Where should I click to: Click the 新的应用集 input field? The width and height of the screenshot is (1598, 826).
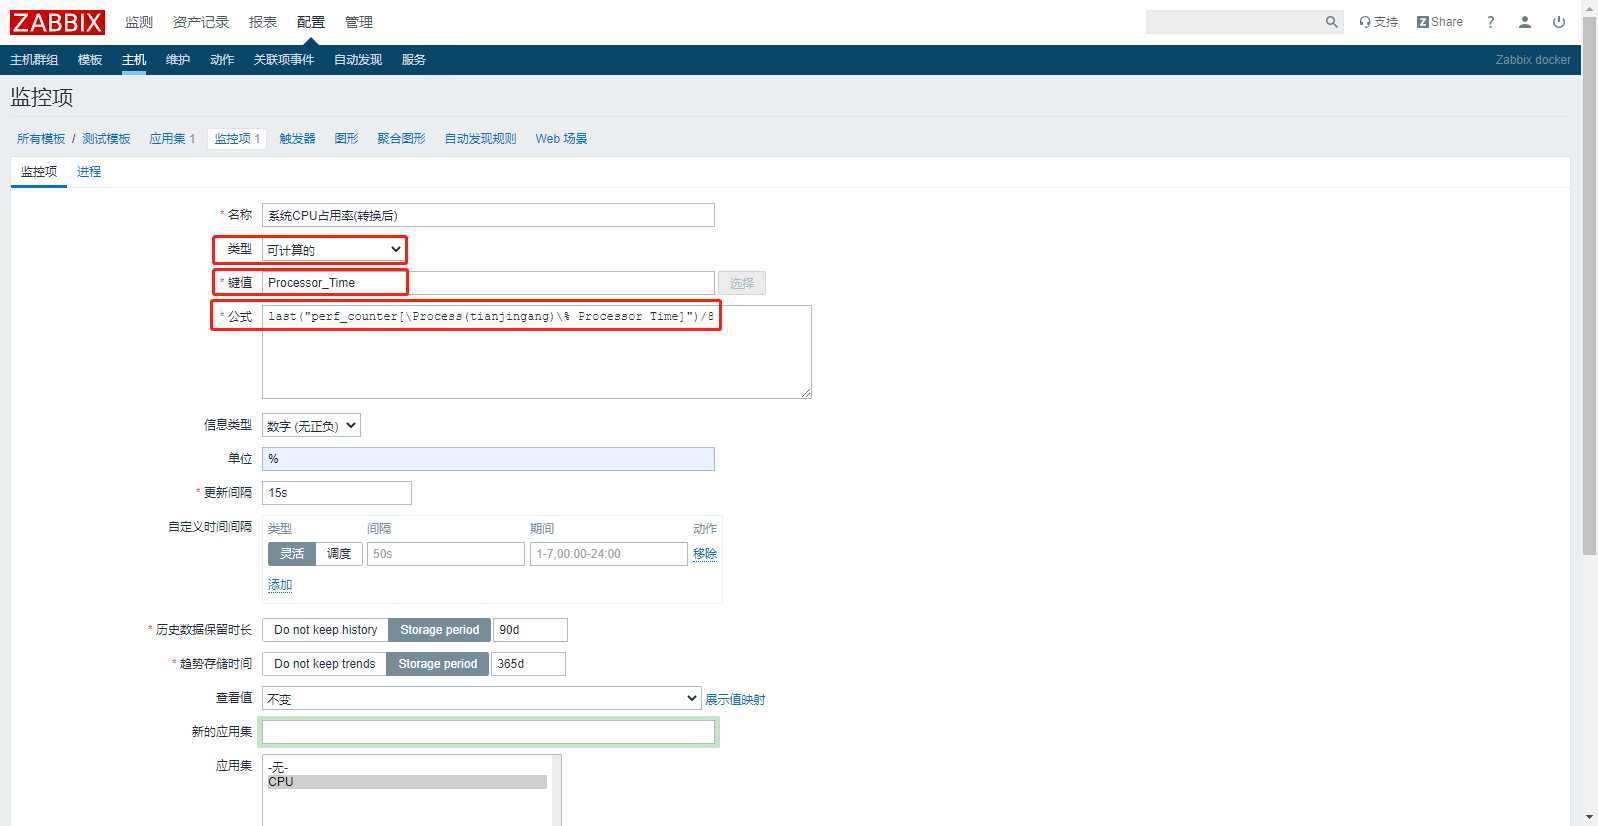[x=488, y=732]
